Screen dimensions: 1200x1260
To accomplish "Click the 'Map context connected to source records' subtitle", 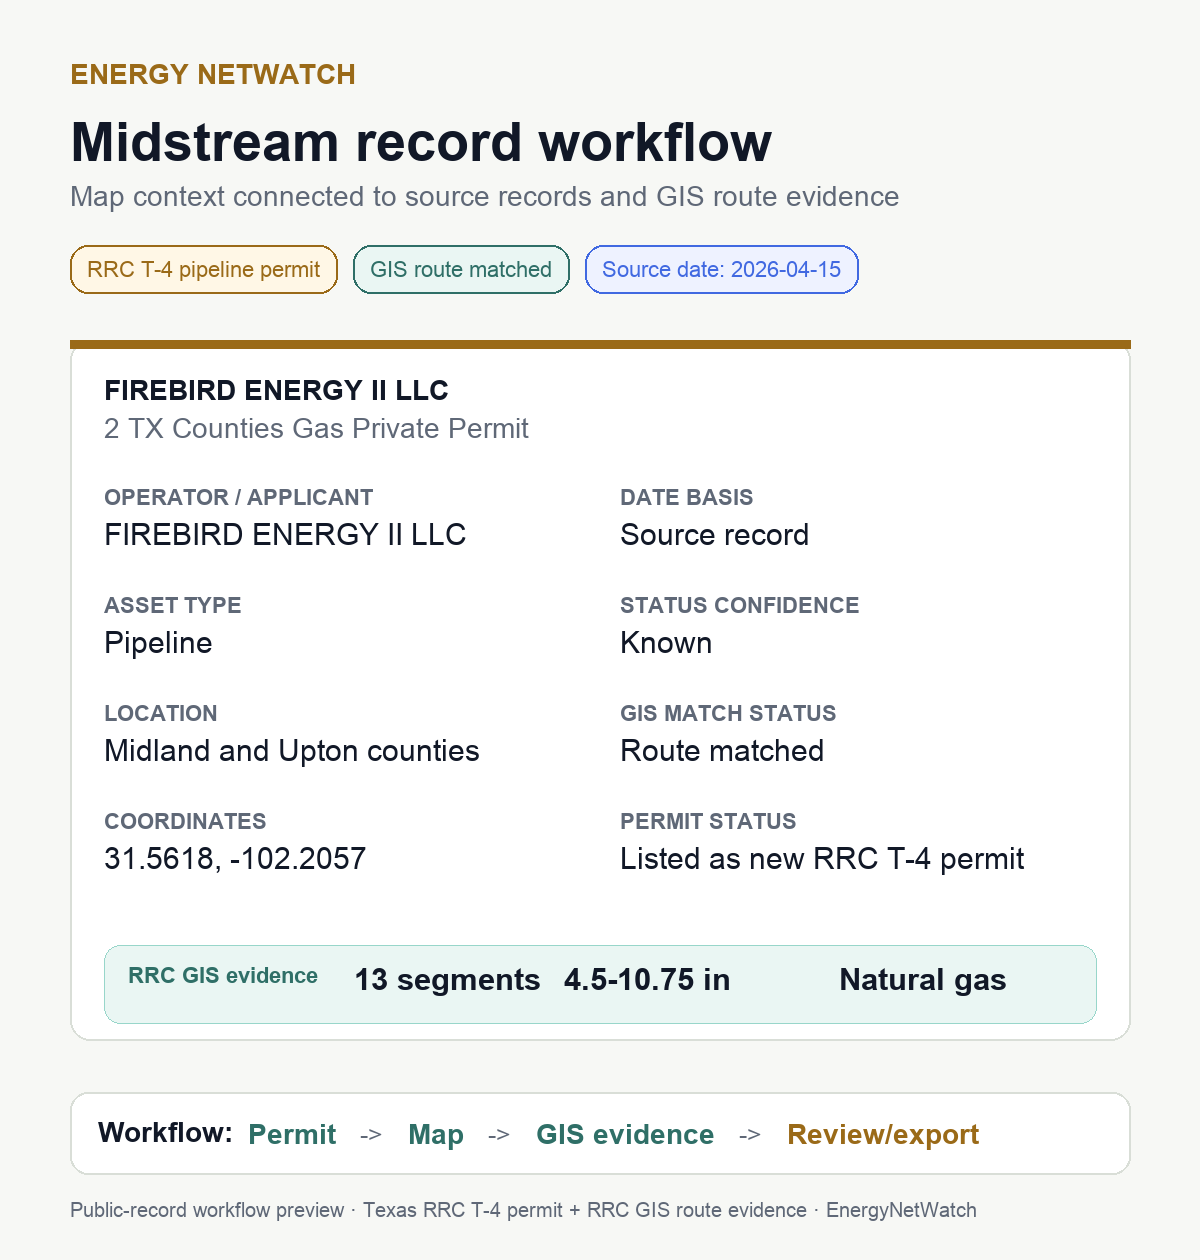I will [484, 197].
